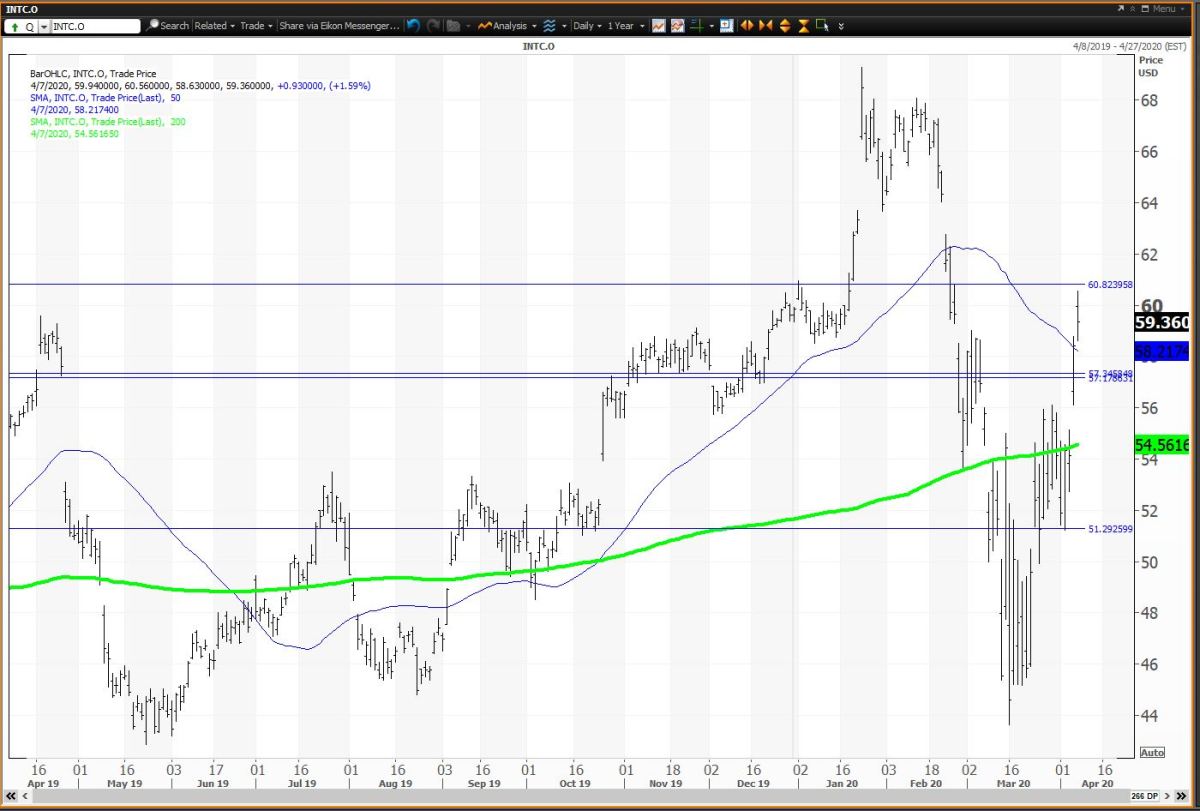Screen dimensions: 1200x811
Task: Open the Daily interval dropdown
Action: coord(588,25)
